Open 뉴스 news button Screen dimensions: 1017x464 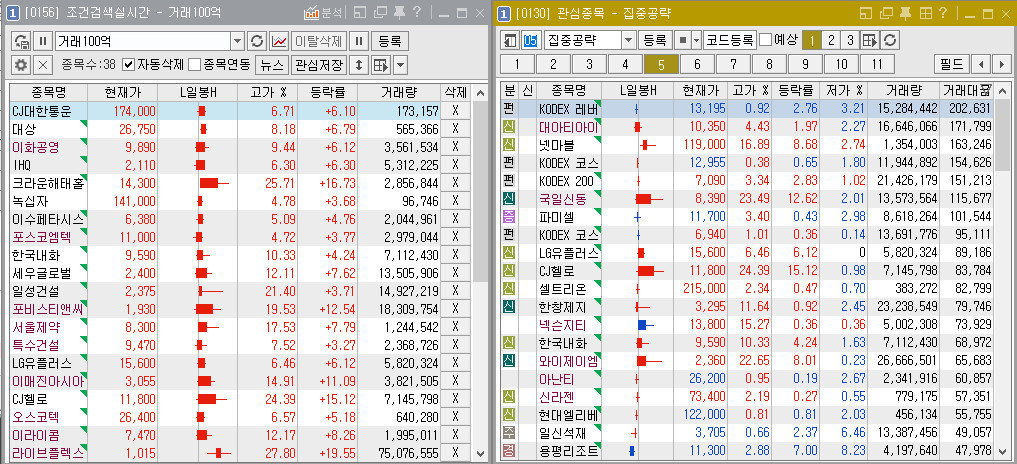273,64
